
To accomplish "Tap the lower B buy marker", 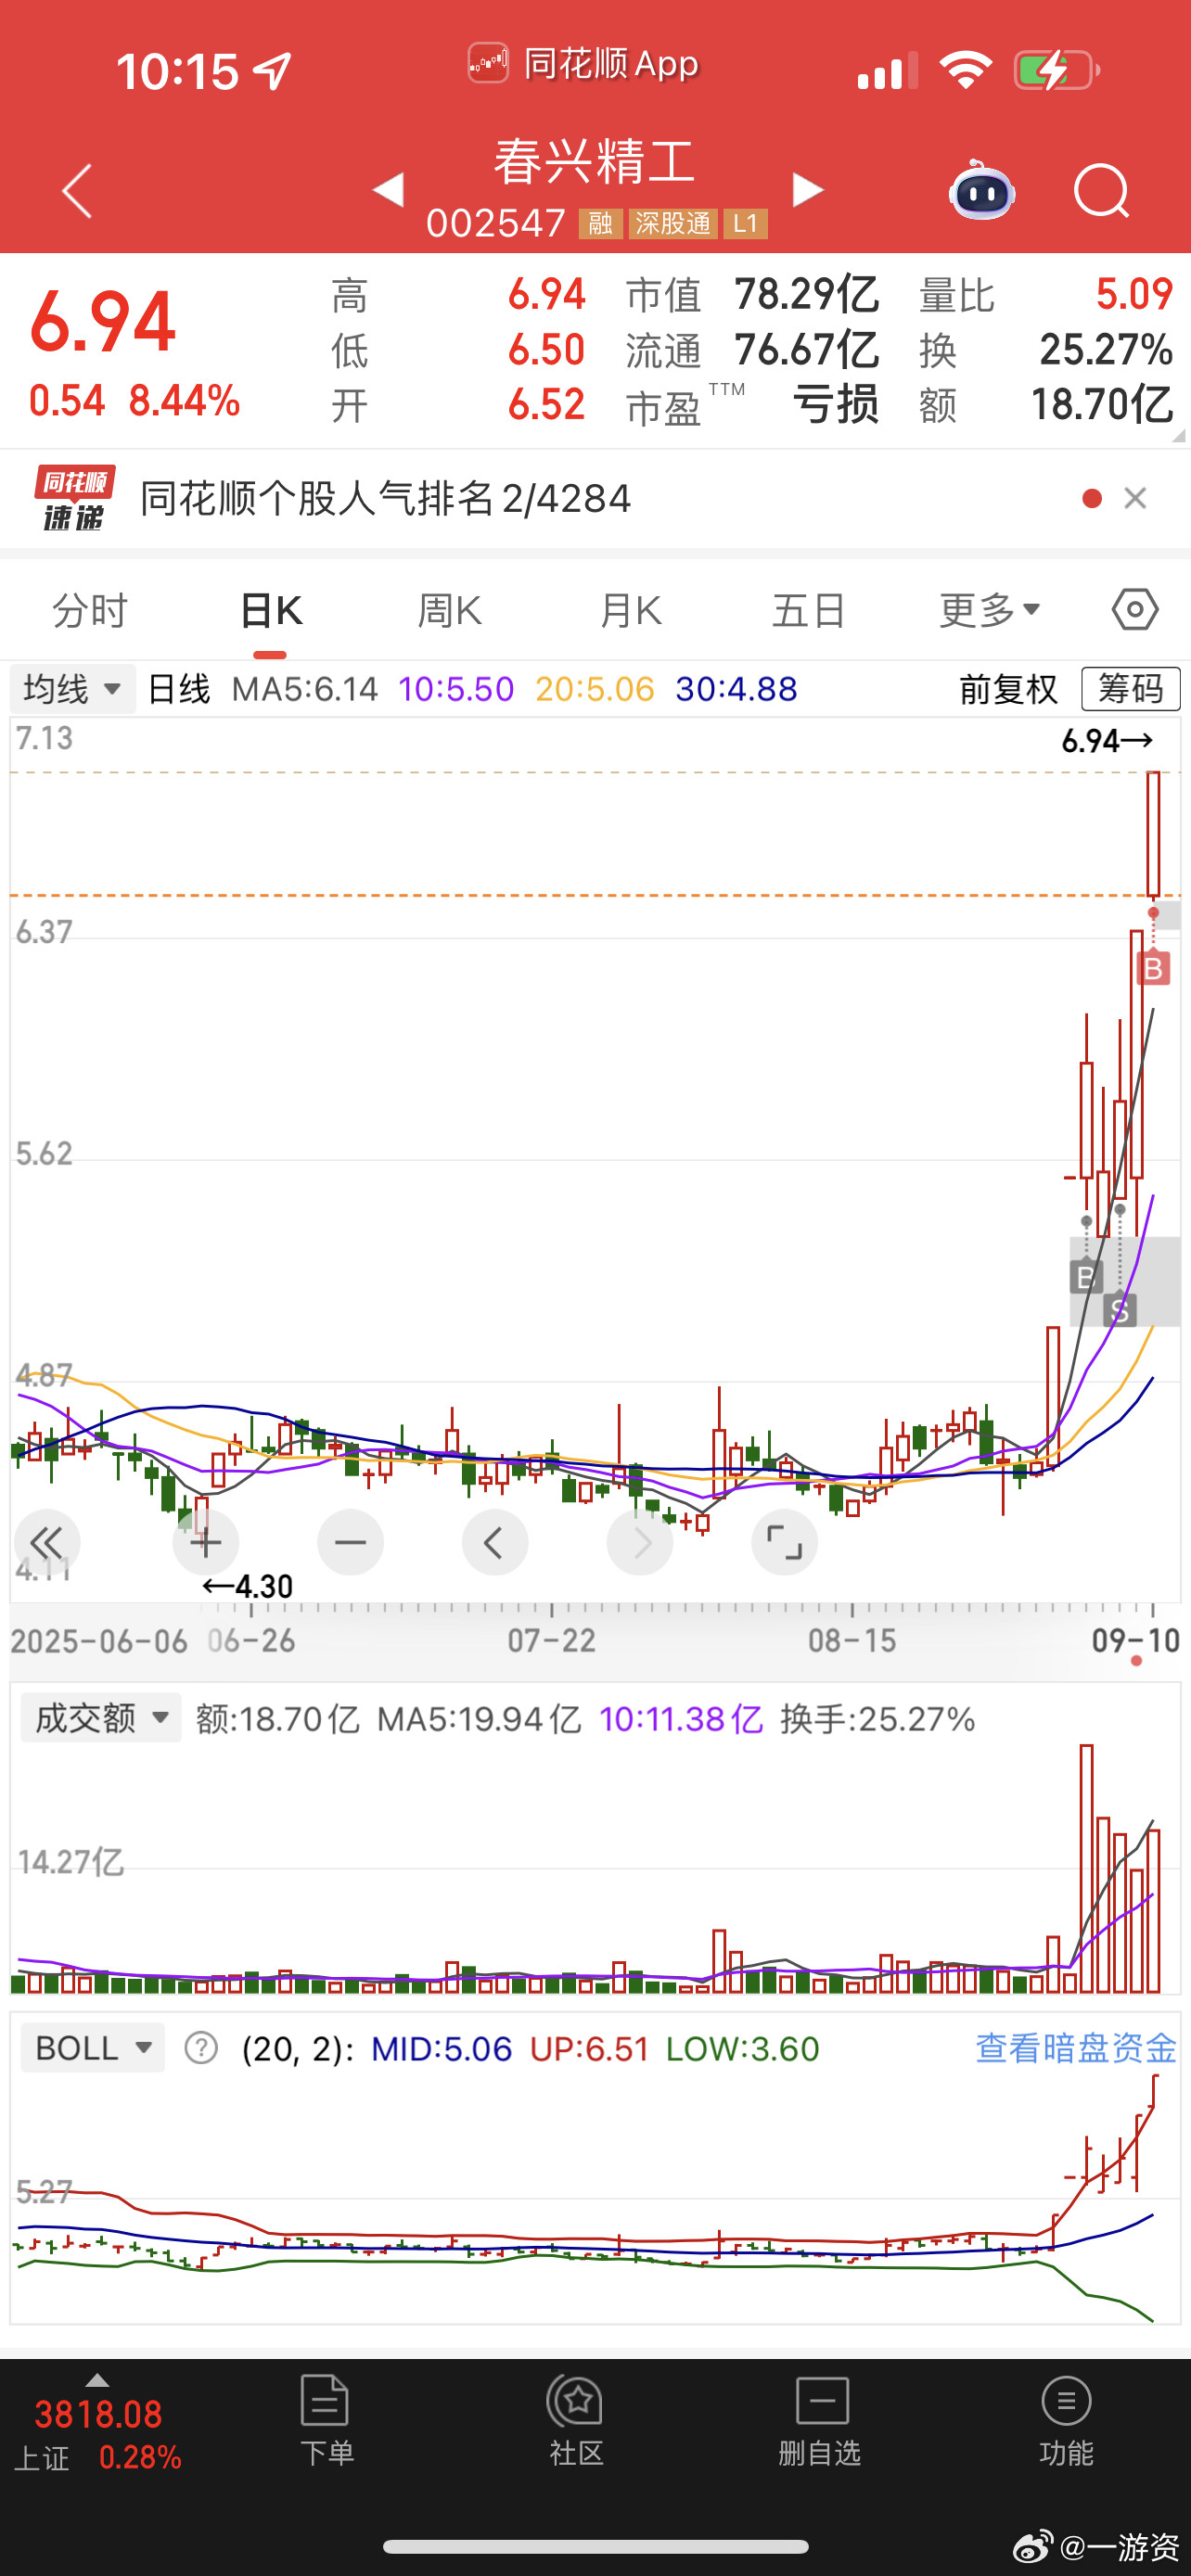I will pos(1086,1277).
